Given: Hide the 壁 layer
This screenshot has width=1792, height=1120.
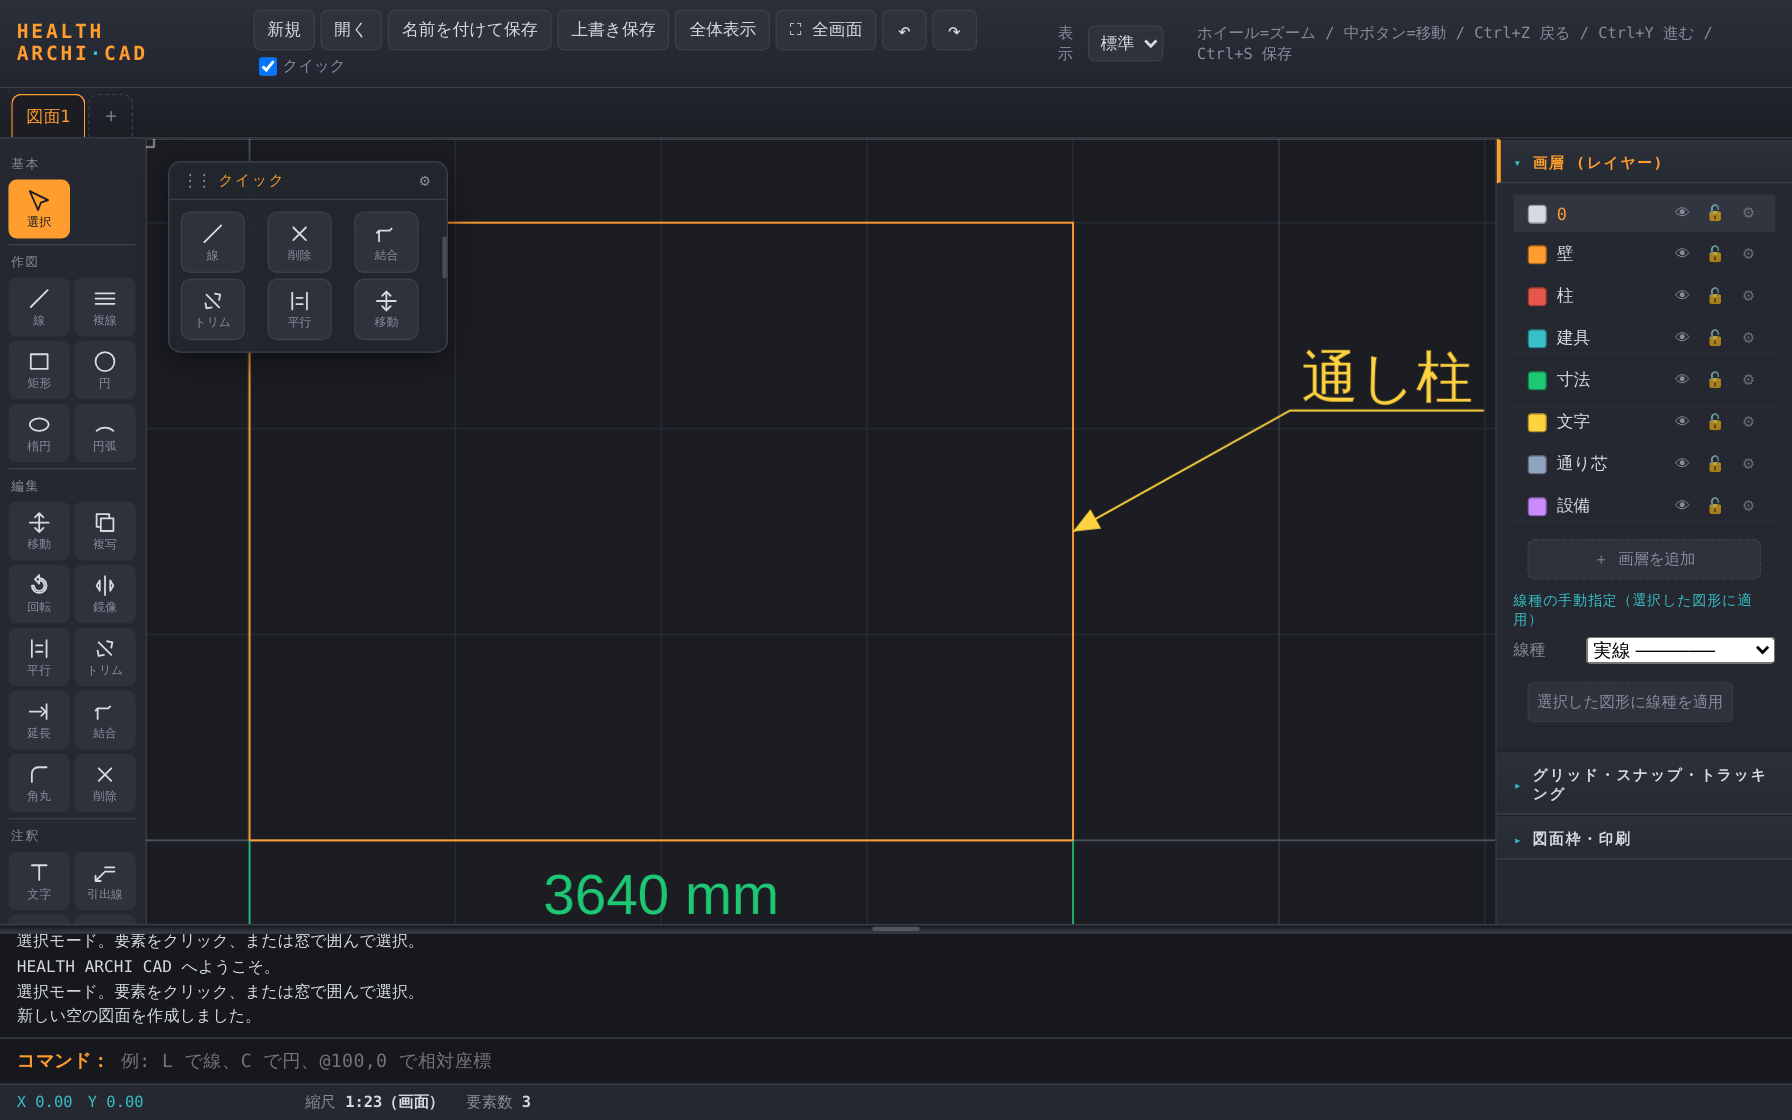Looking at the screenshot, I should coord(1682,254).
